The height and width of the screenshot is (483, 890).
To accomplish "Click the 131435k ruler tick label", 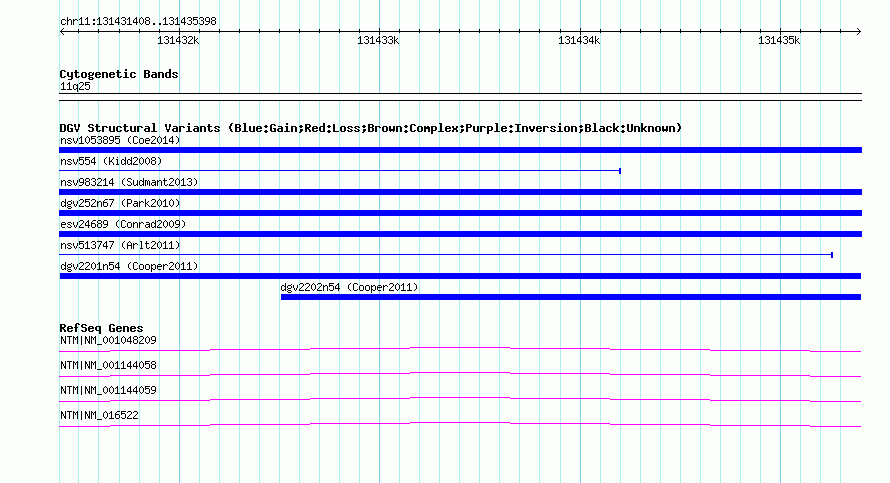I will click(779, 40).
